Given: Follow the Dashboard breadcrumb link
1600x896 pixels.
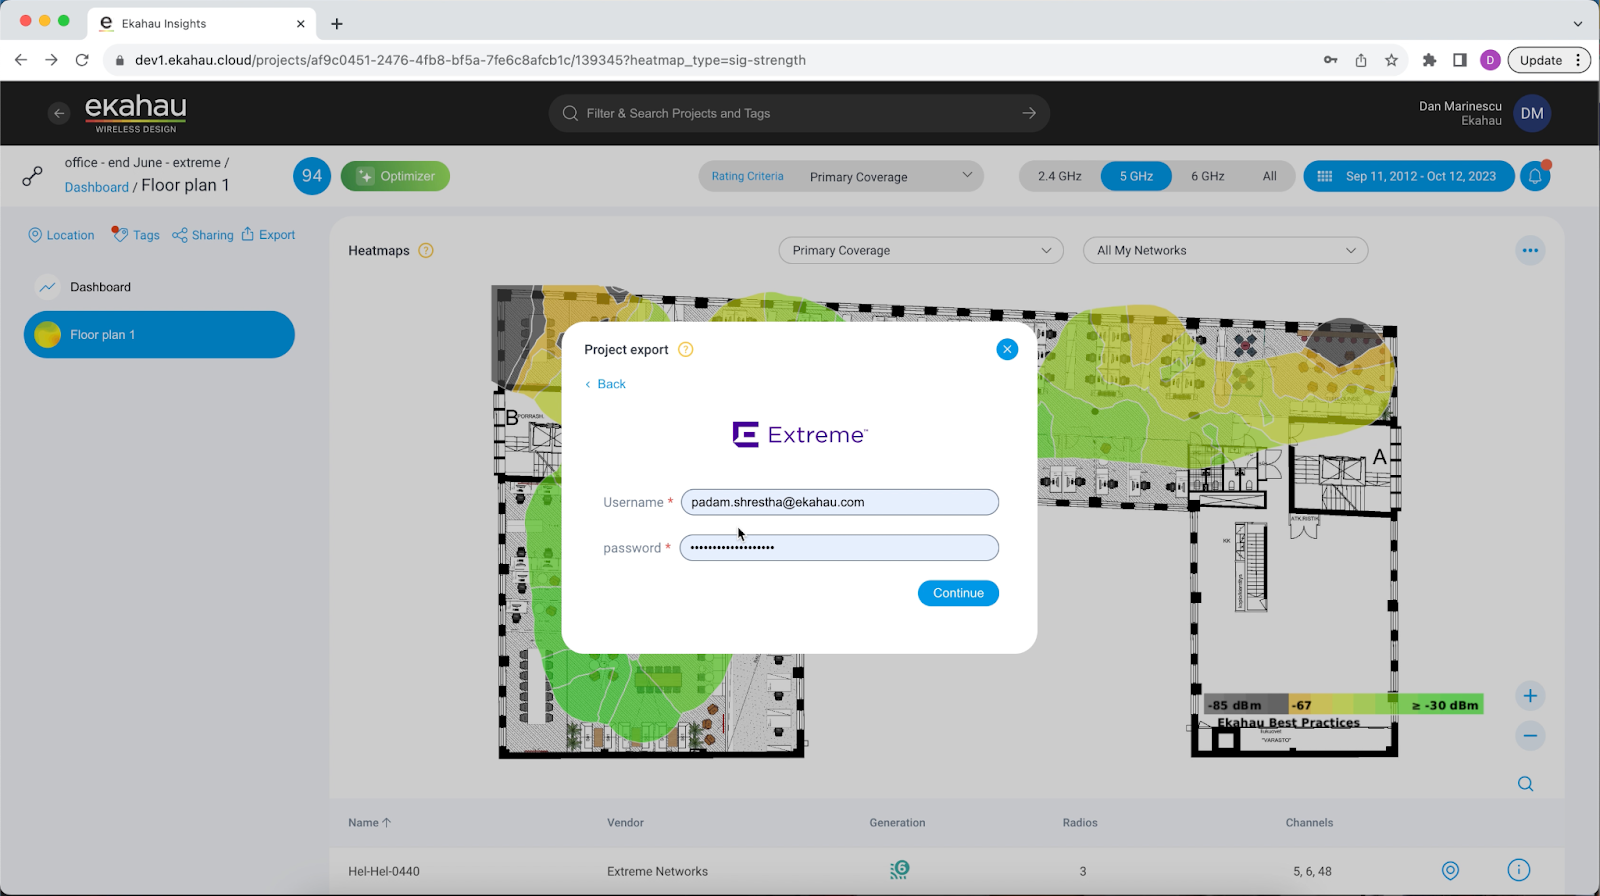Looking at the screenshot, I should (97, 187).
